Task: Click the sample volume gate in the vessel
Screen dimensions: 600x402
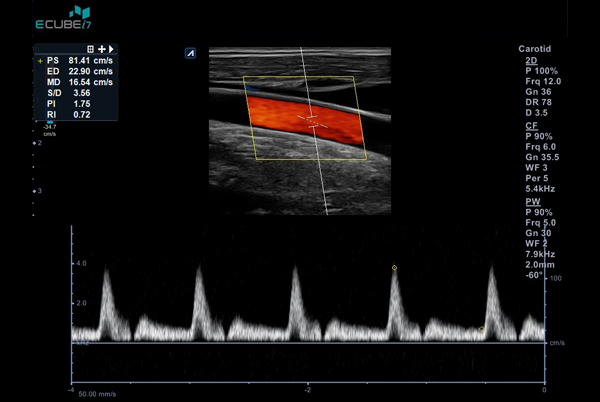Action: (x=313, y=121)
